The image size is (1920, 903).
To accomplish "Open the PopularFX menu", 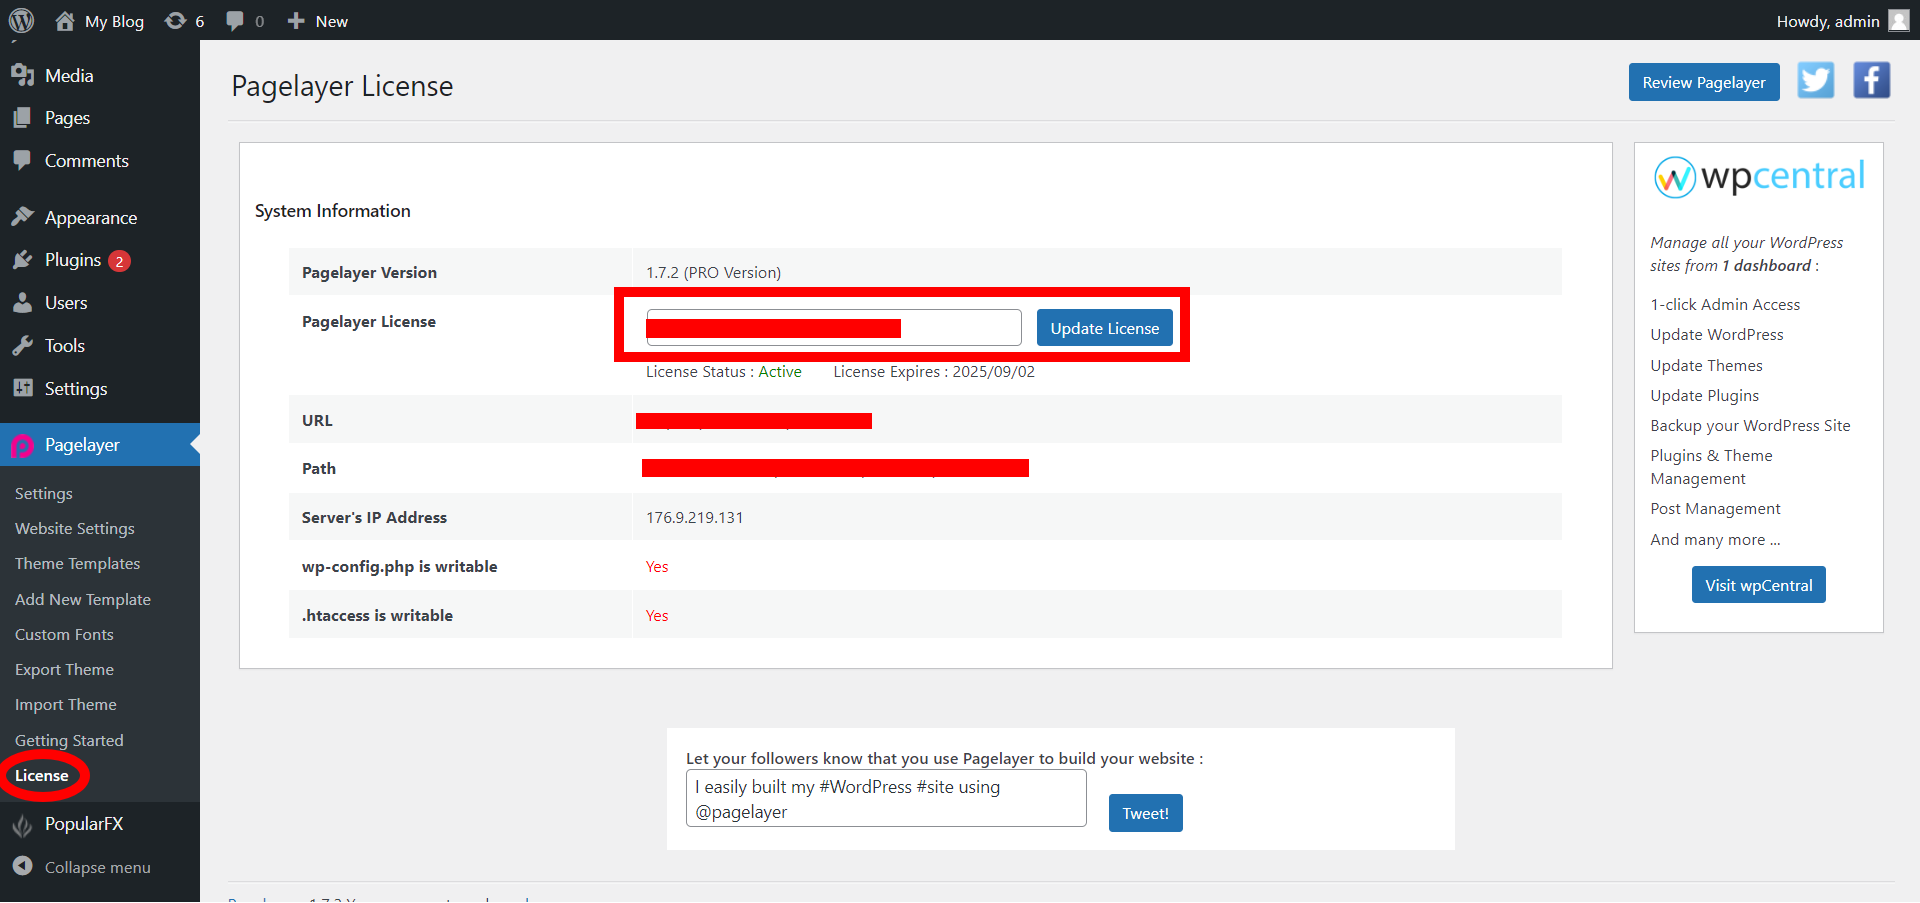I will (84, 824).
